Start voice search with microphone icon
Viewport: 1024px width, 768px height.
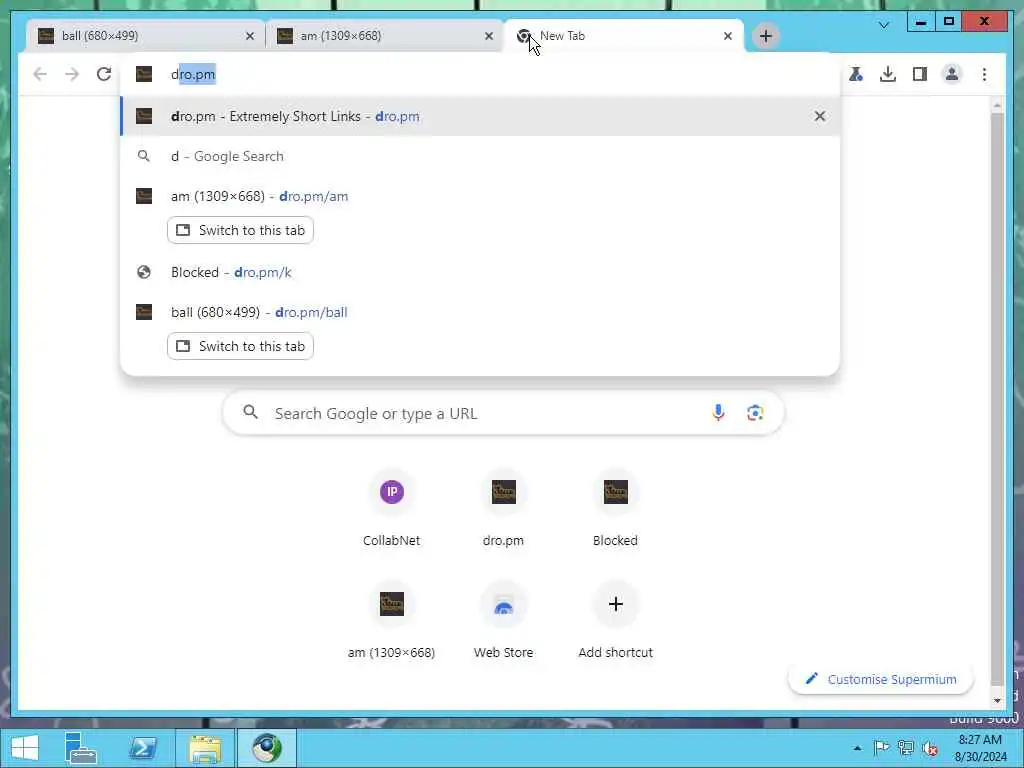pos(718,413)
